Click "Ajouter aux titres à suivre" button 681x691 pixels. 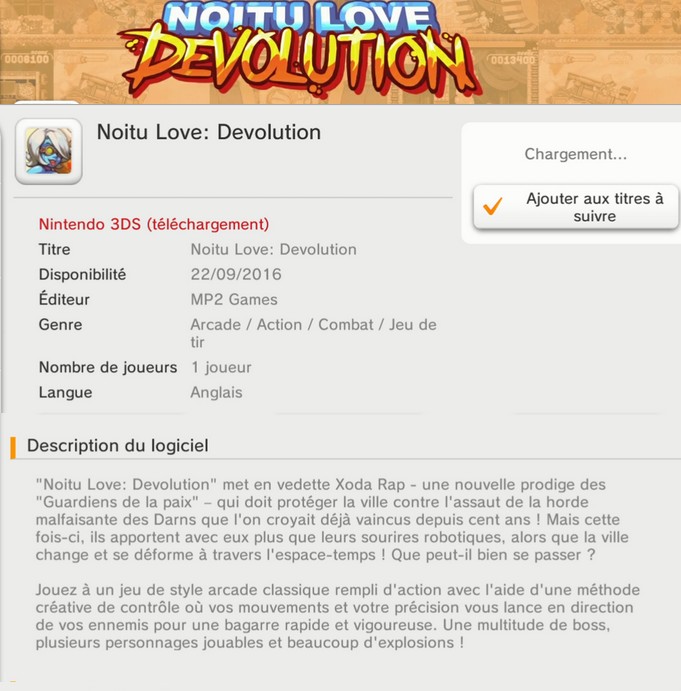(x=576, y=207)
